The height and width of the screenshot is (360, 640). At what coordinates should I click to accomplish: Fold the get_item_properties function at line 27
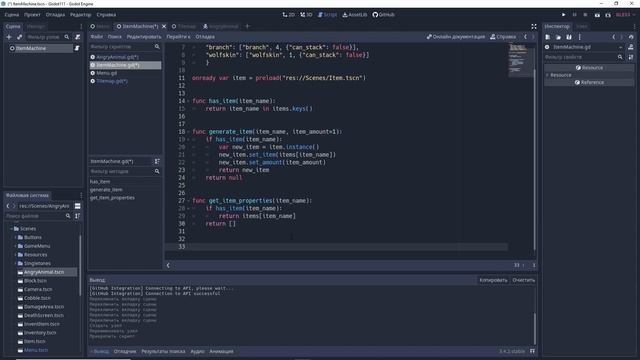(188, 201)
